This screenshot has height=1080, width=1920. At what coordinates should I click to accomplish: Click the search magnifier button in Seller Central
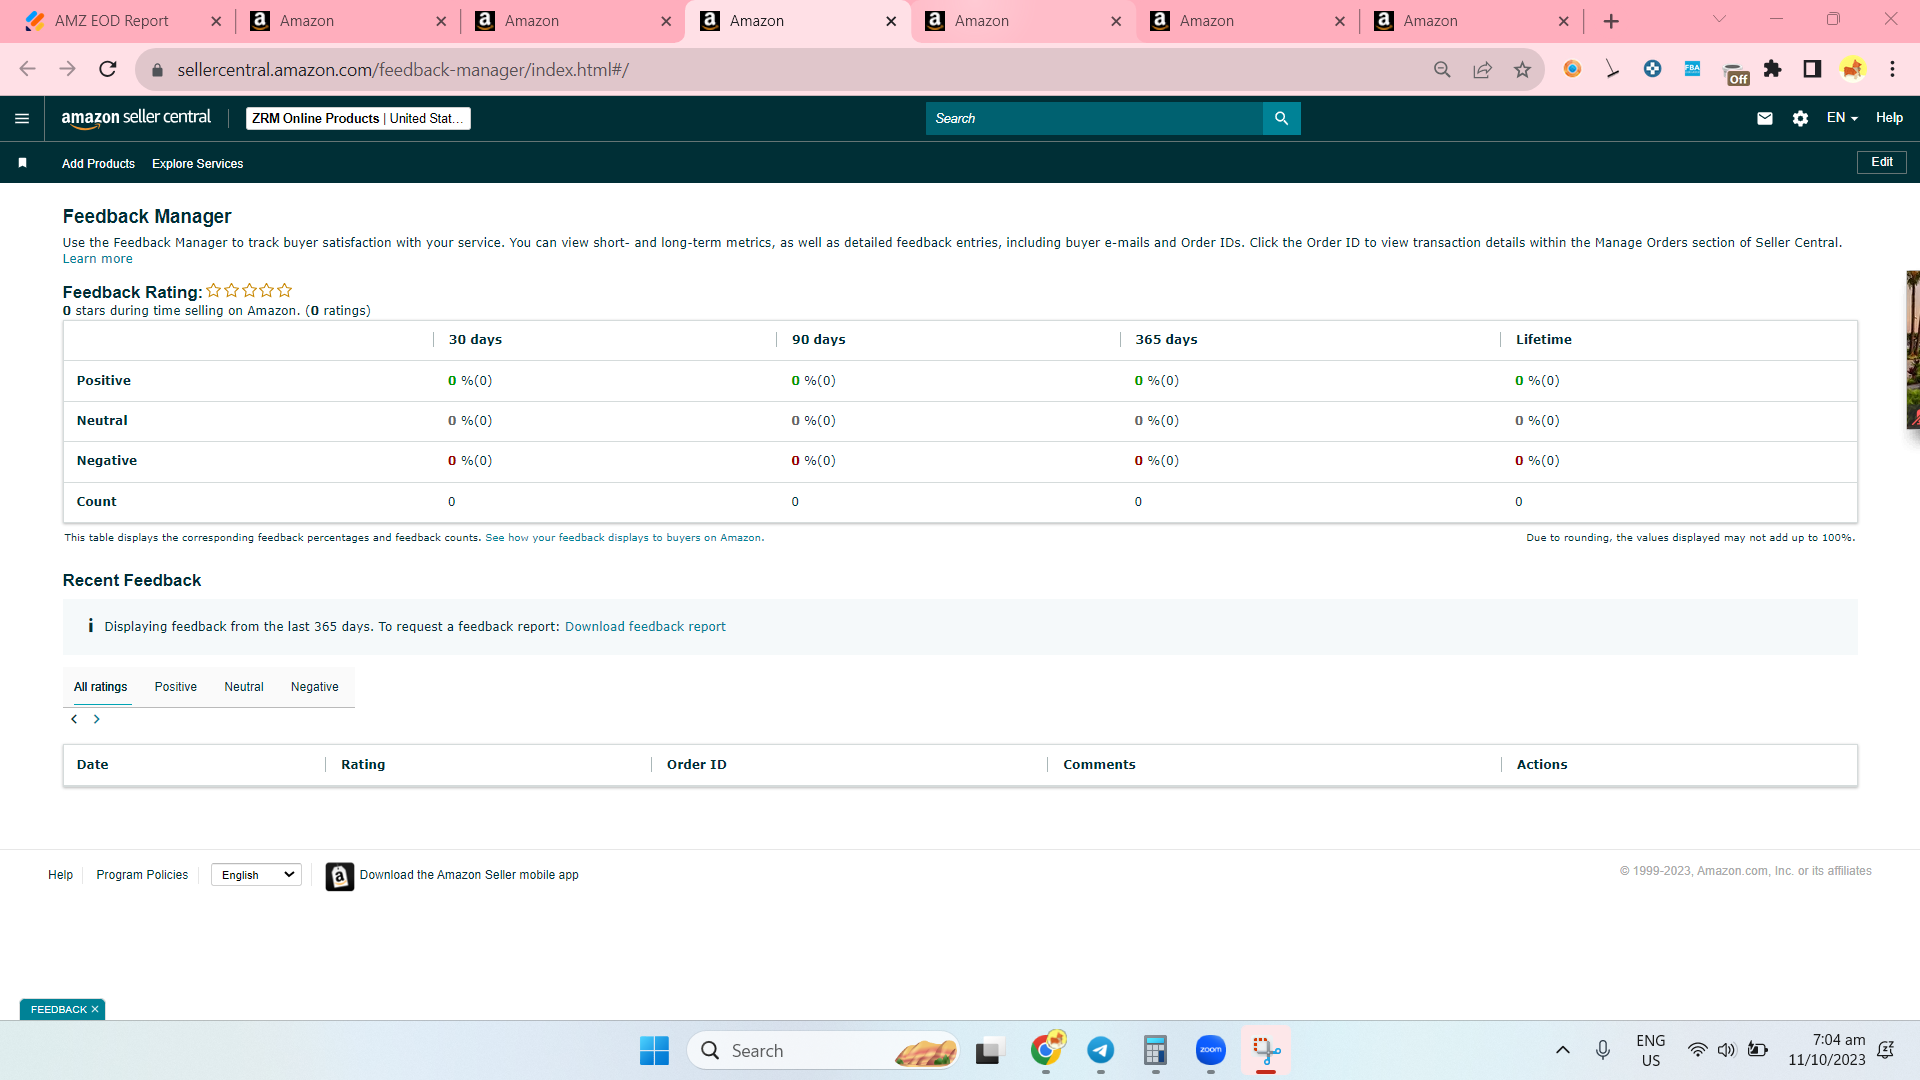point(1281,118)
